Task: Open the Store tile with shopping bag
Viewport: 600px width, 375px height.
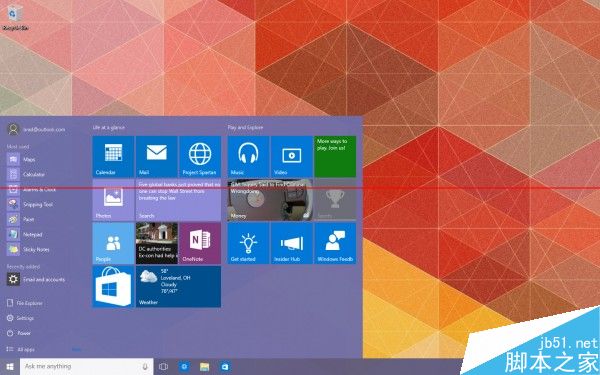Action: (x=113, y=287)
